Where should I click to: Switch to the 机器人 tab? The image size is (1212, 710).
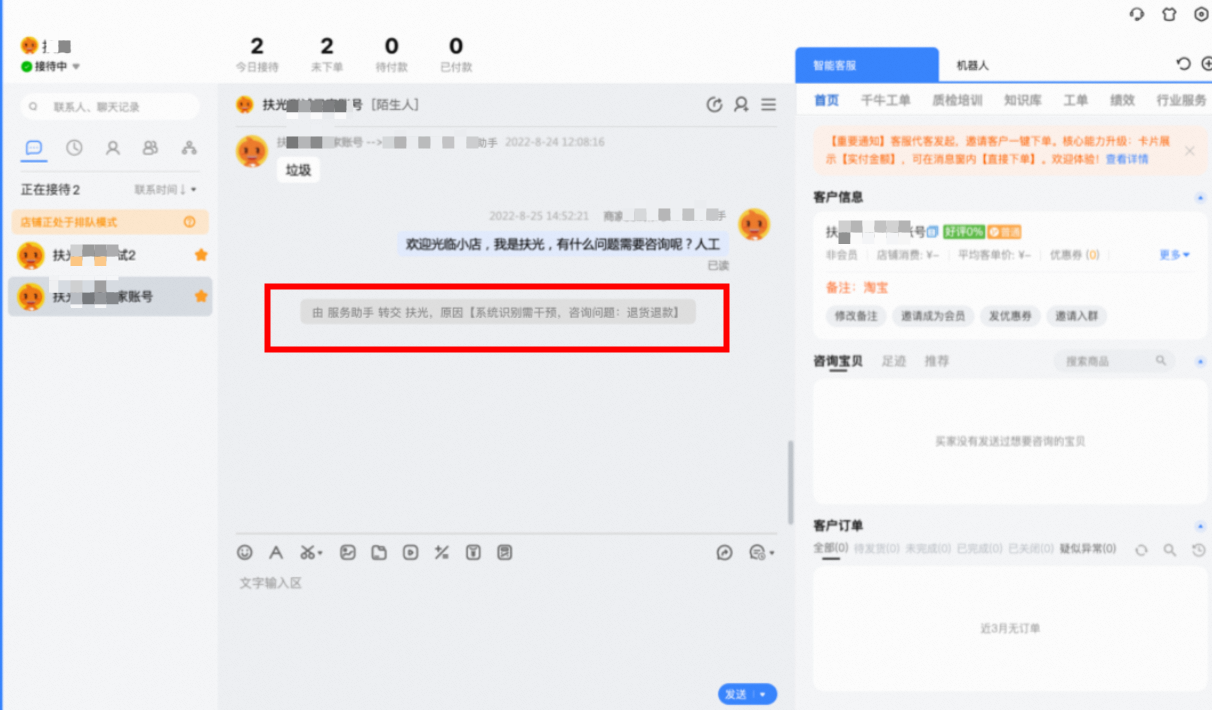[972, 65]
